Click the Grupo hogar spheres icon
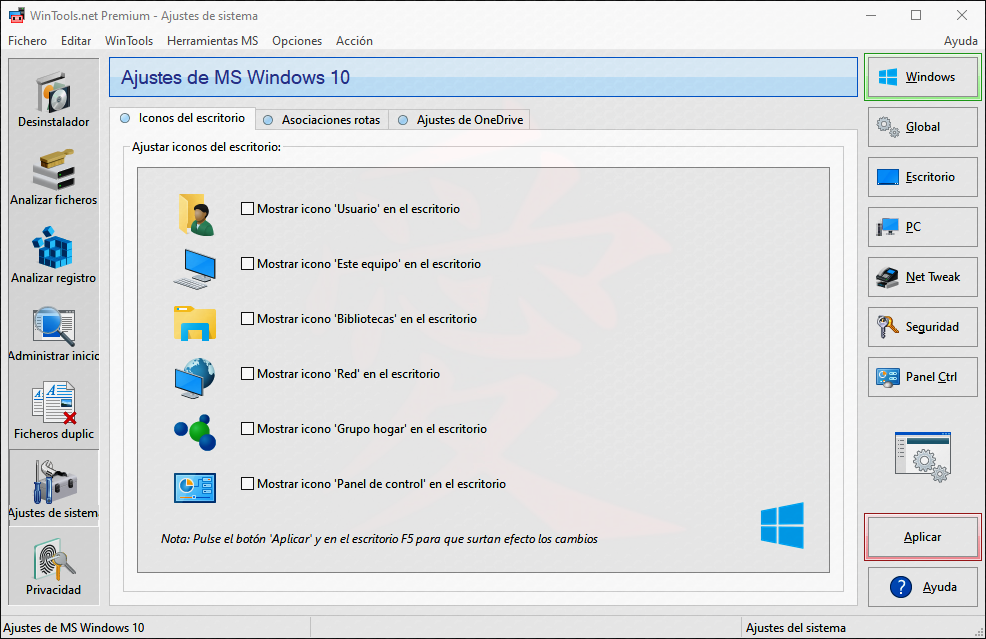This screenshot has height=639, width=986. [x=195, y=432]
